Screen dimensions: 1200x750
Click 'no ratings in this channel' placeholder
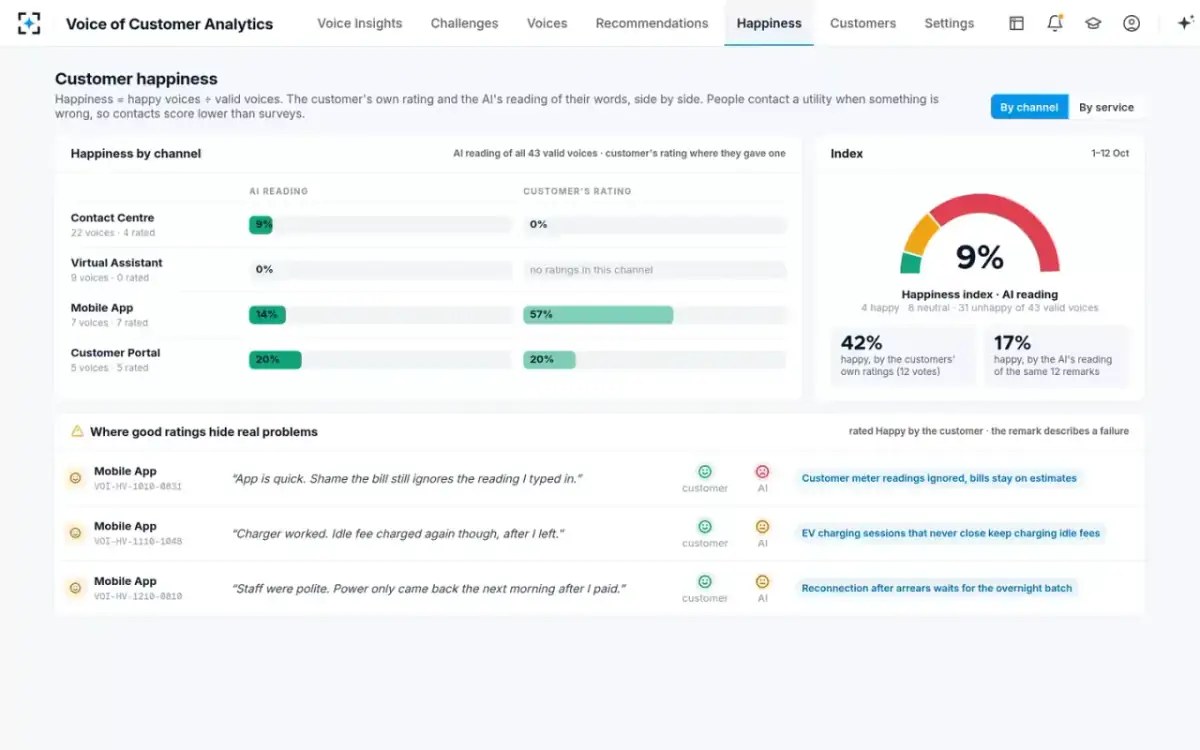[591, 270]
